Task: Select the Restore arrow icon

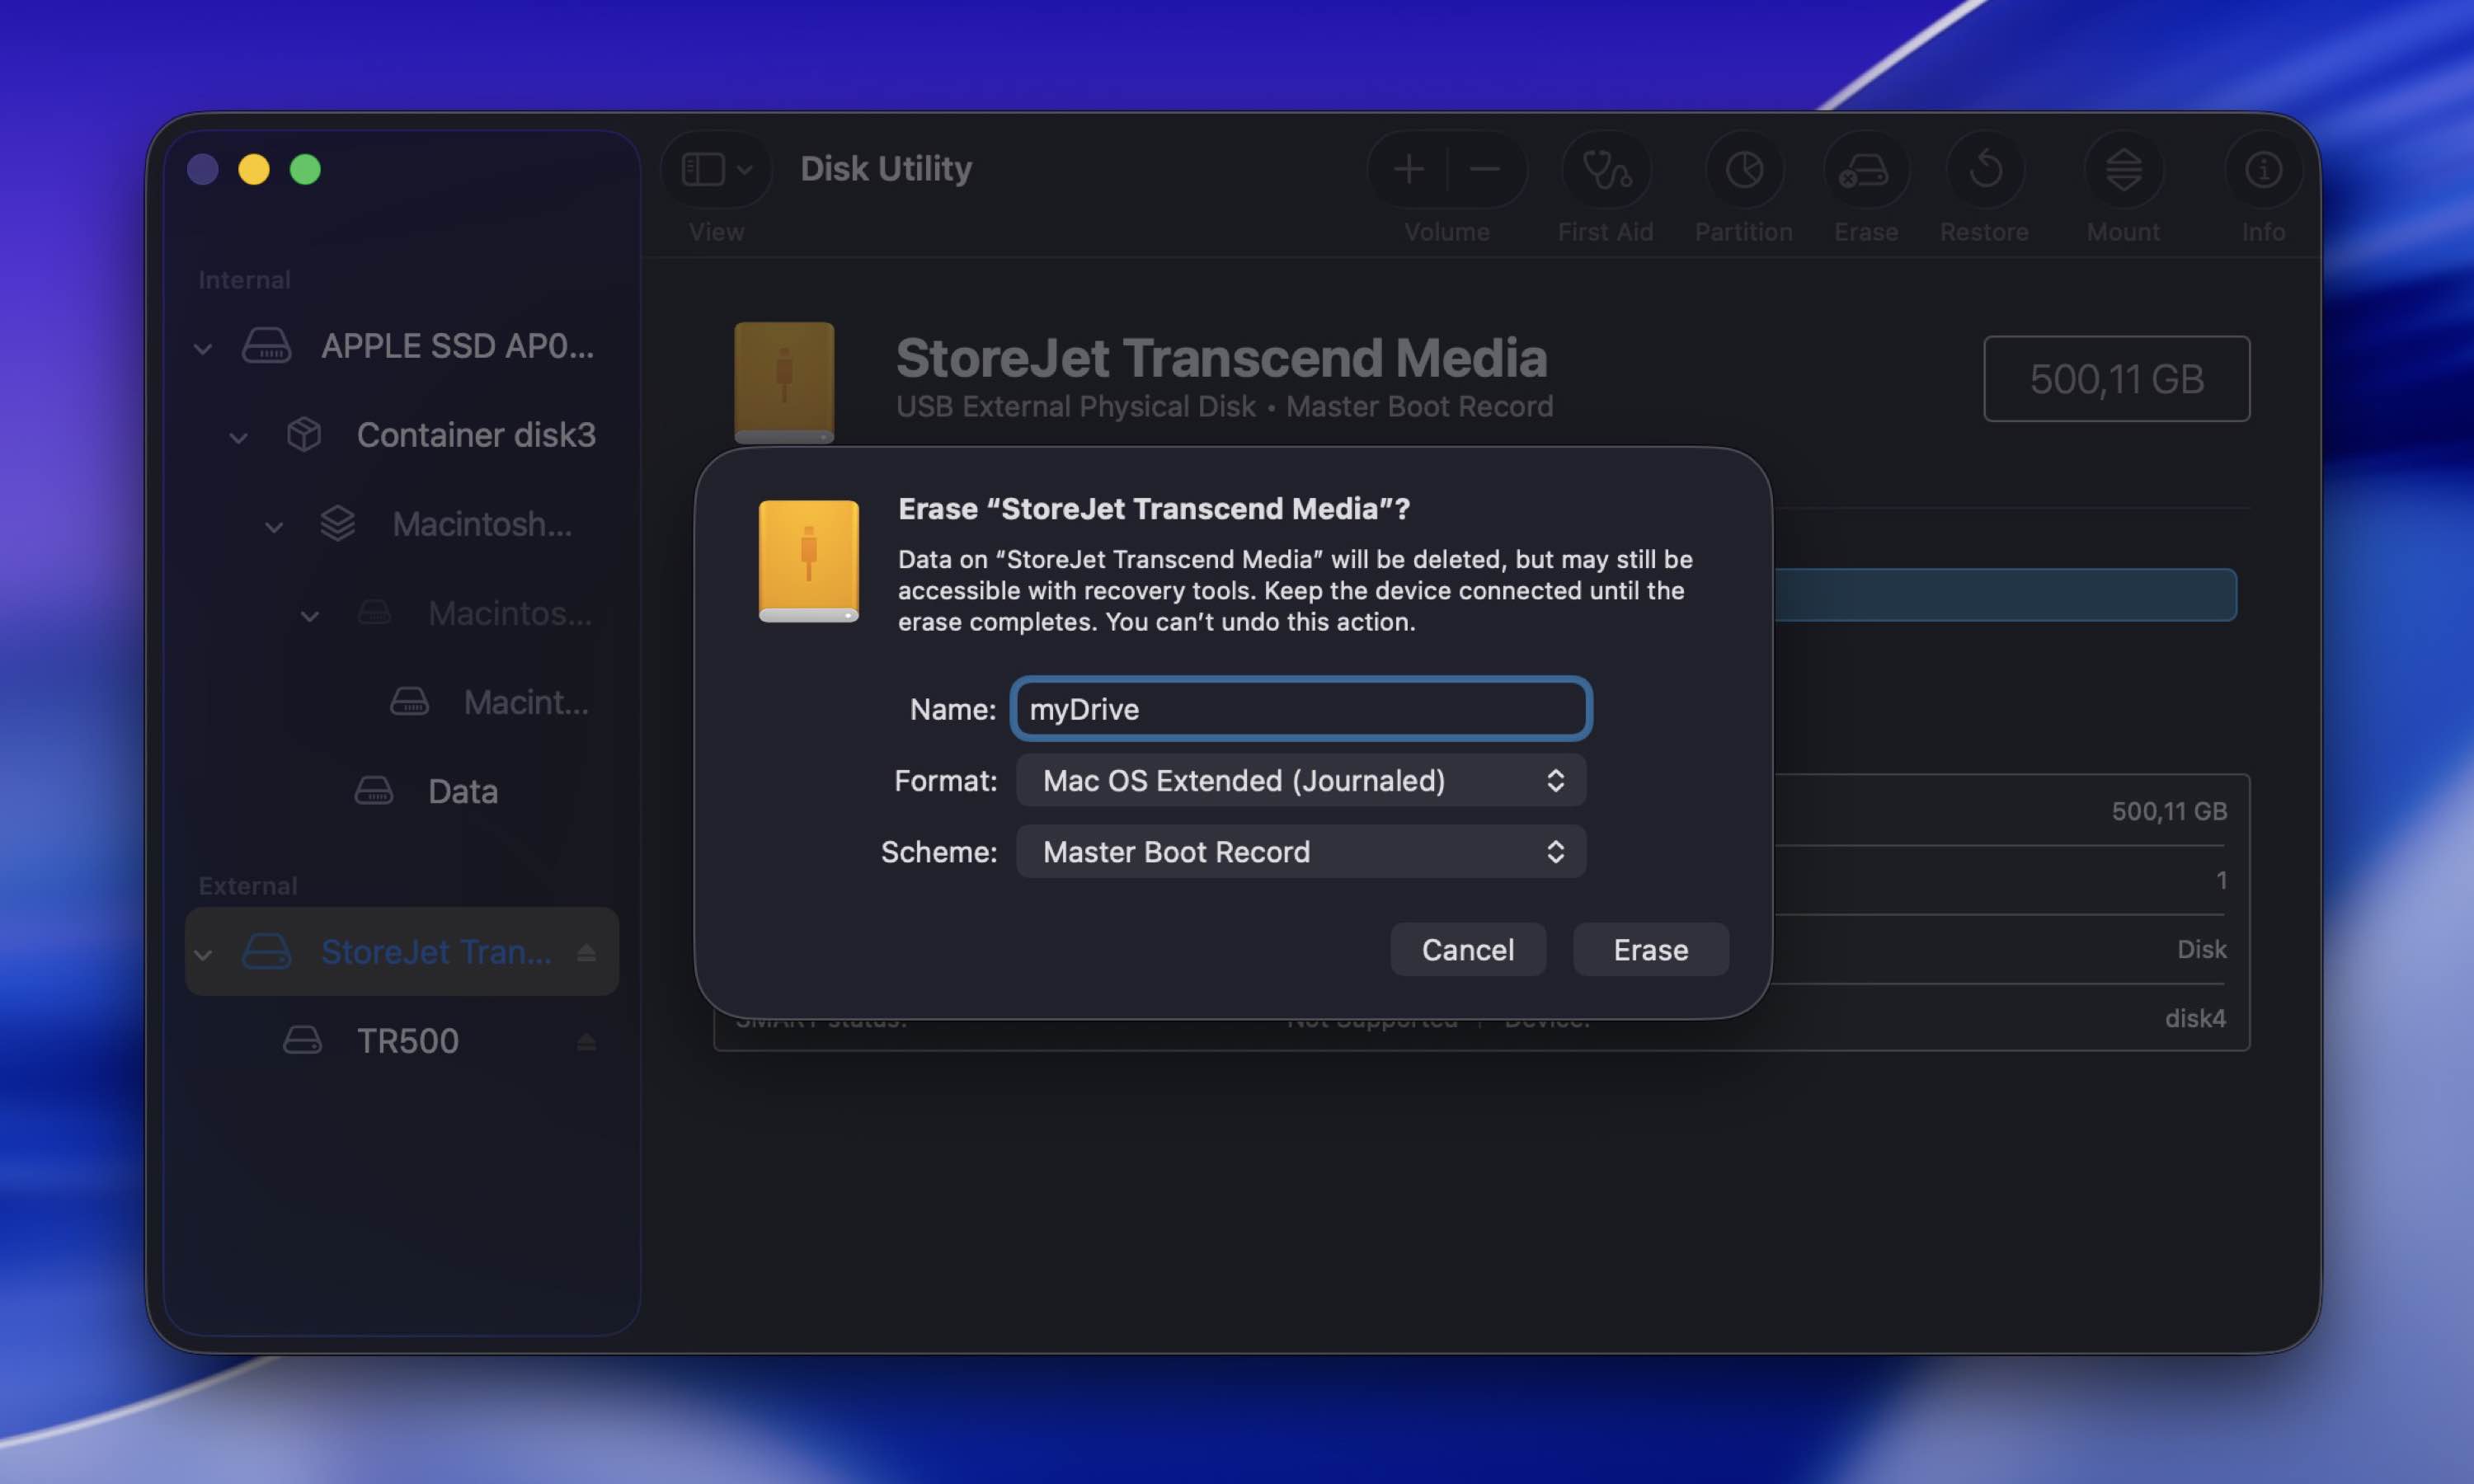Action: click(x=1985, y=169)
